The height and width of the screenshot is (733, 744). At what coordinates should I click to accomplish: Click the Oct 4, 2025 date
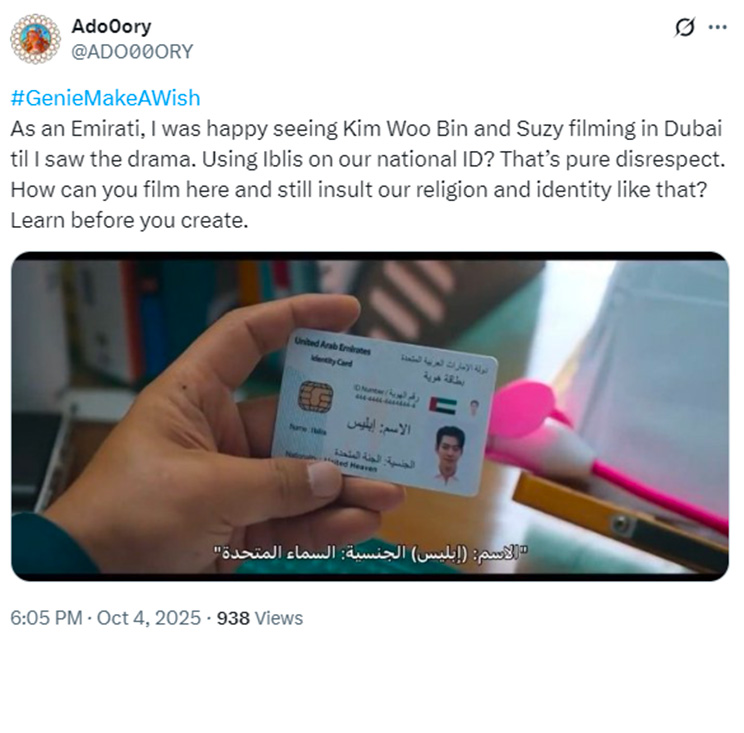(149, 618)
